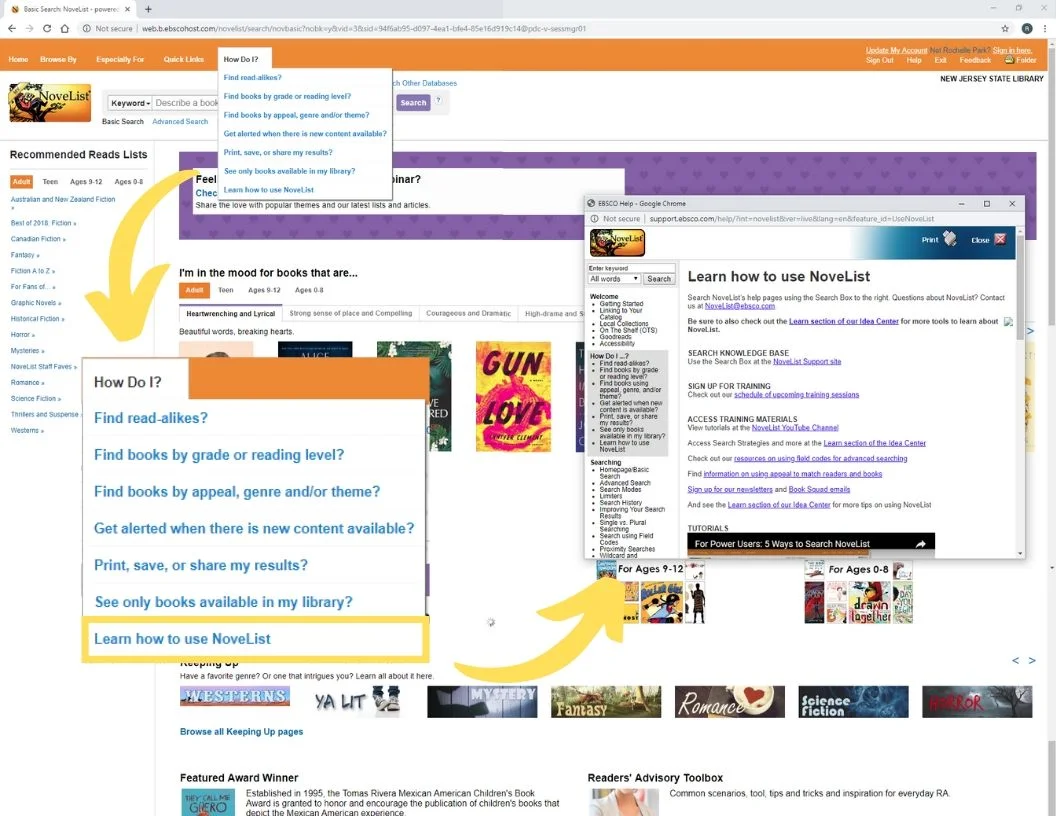Viewport: 1056px width, 816px height.
Task: Click the browser forward arrow
Action: [x=29, y=28]
